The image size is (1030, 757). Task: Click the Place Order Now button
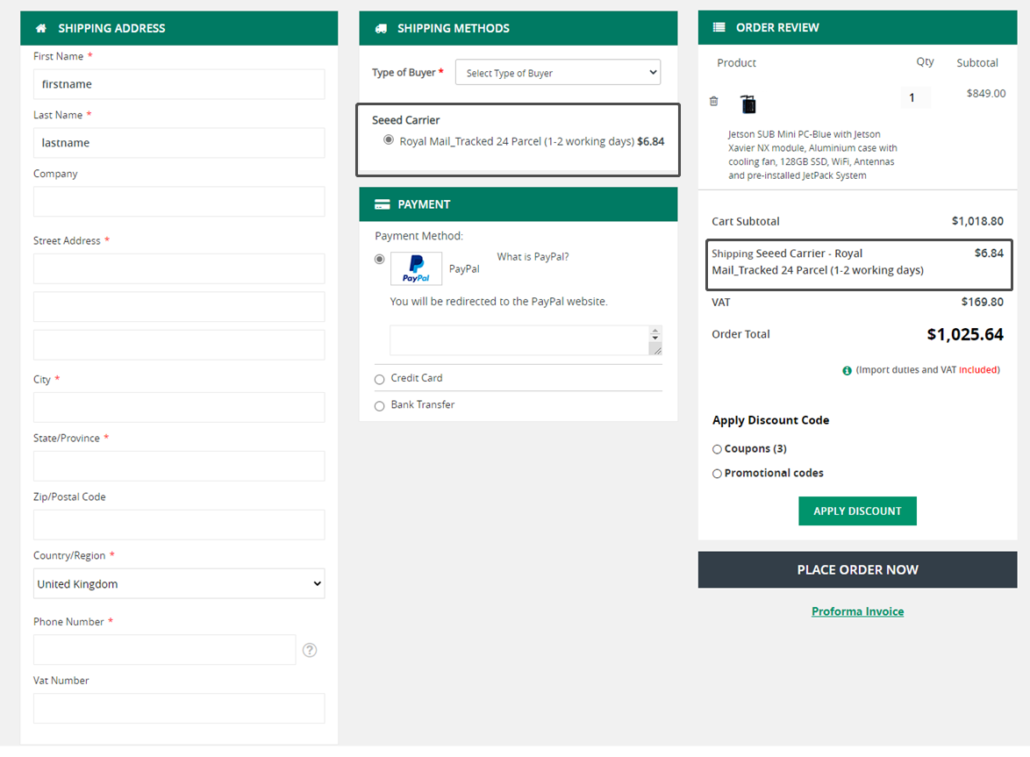[857, 570]
